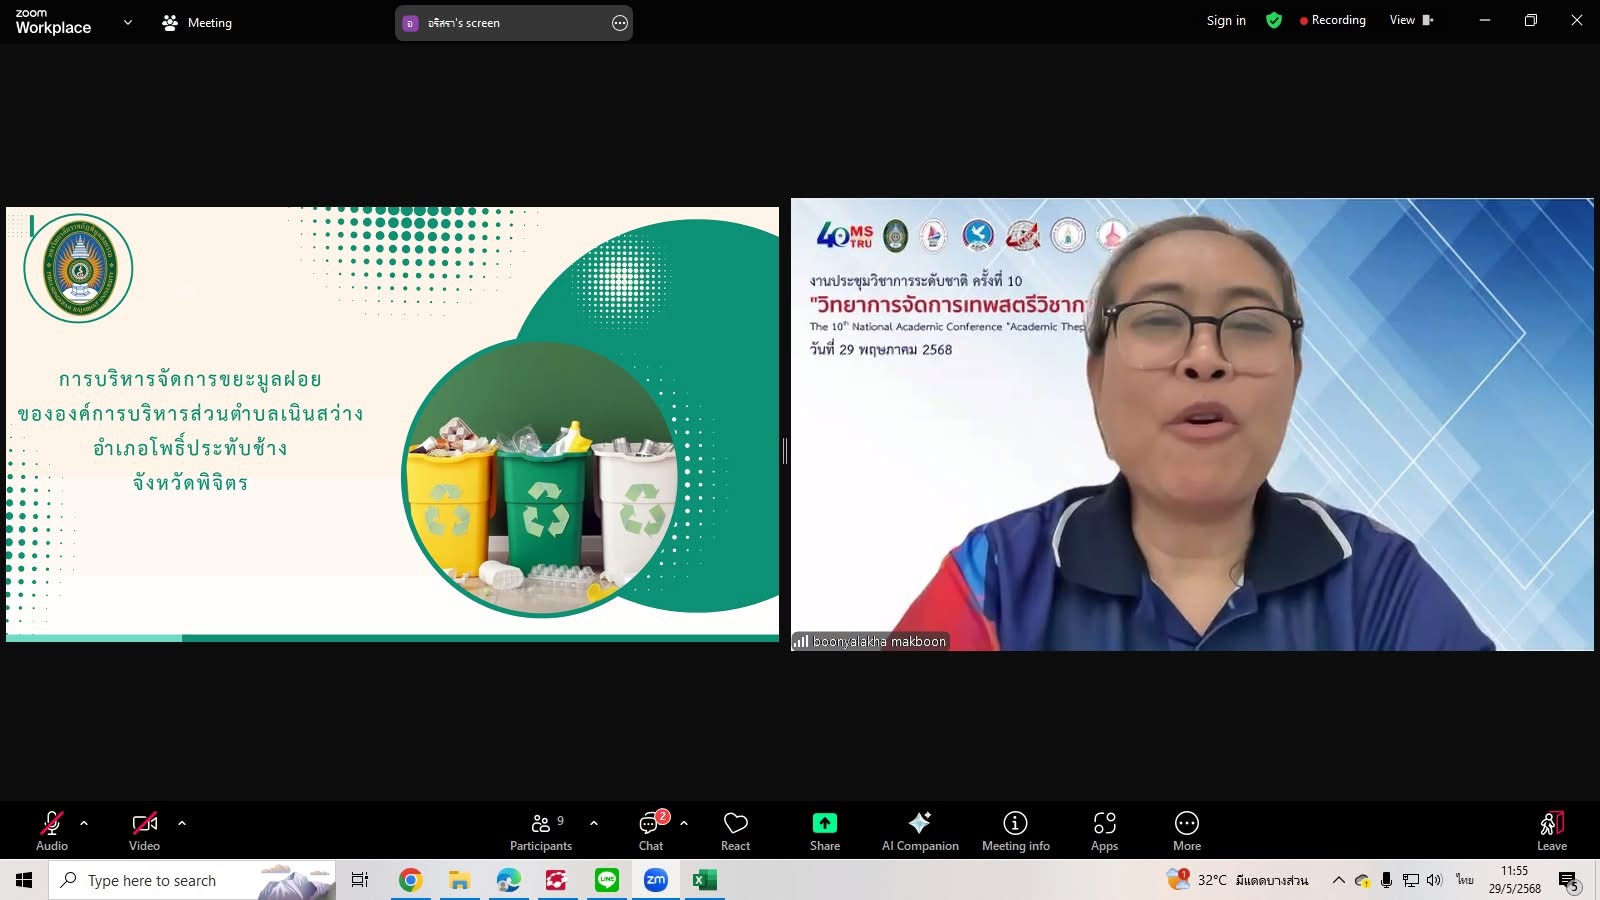Open the View layout menu
This screenshot has width=1600, height=900.
pos(1410,20)
